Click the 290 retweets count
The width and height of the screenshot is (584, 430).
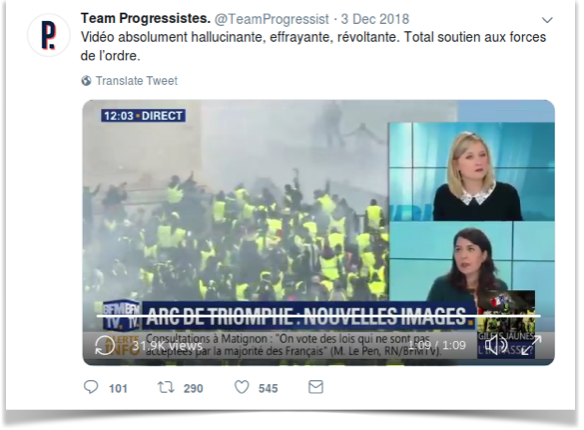[x=193, y=389]
